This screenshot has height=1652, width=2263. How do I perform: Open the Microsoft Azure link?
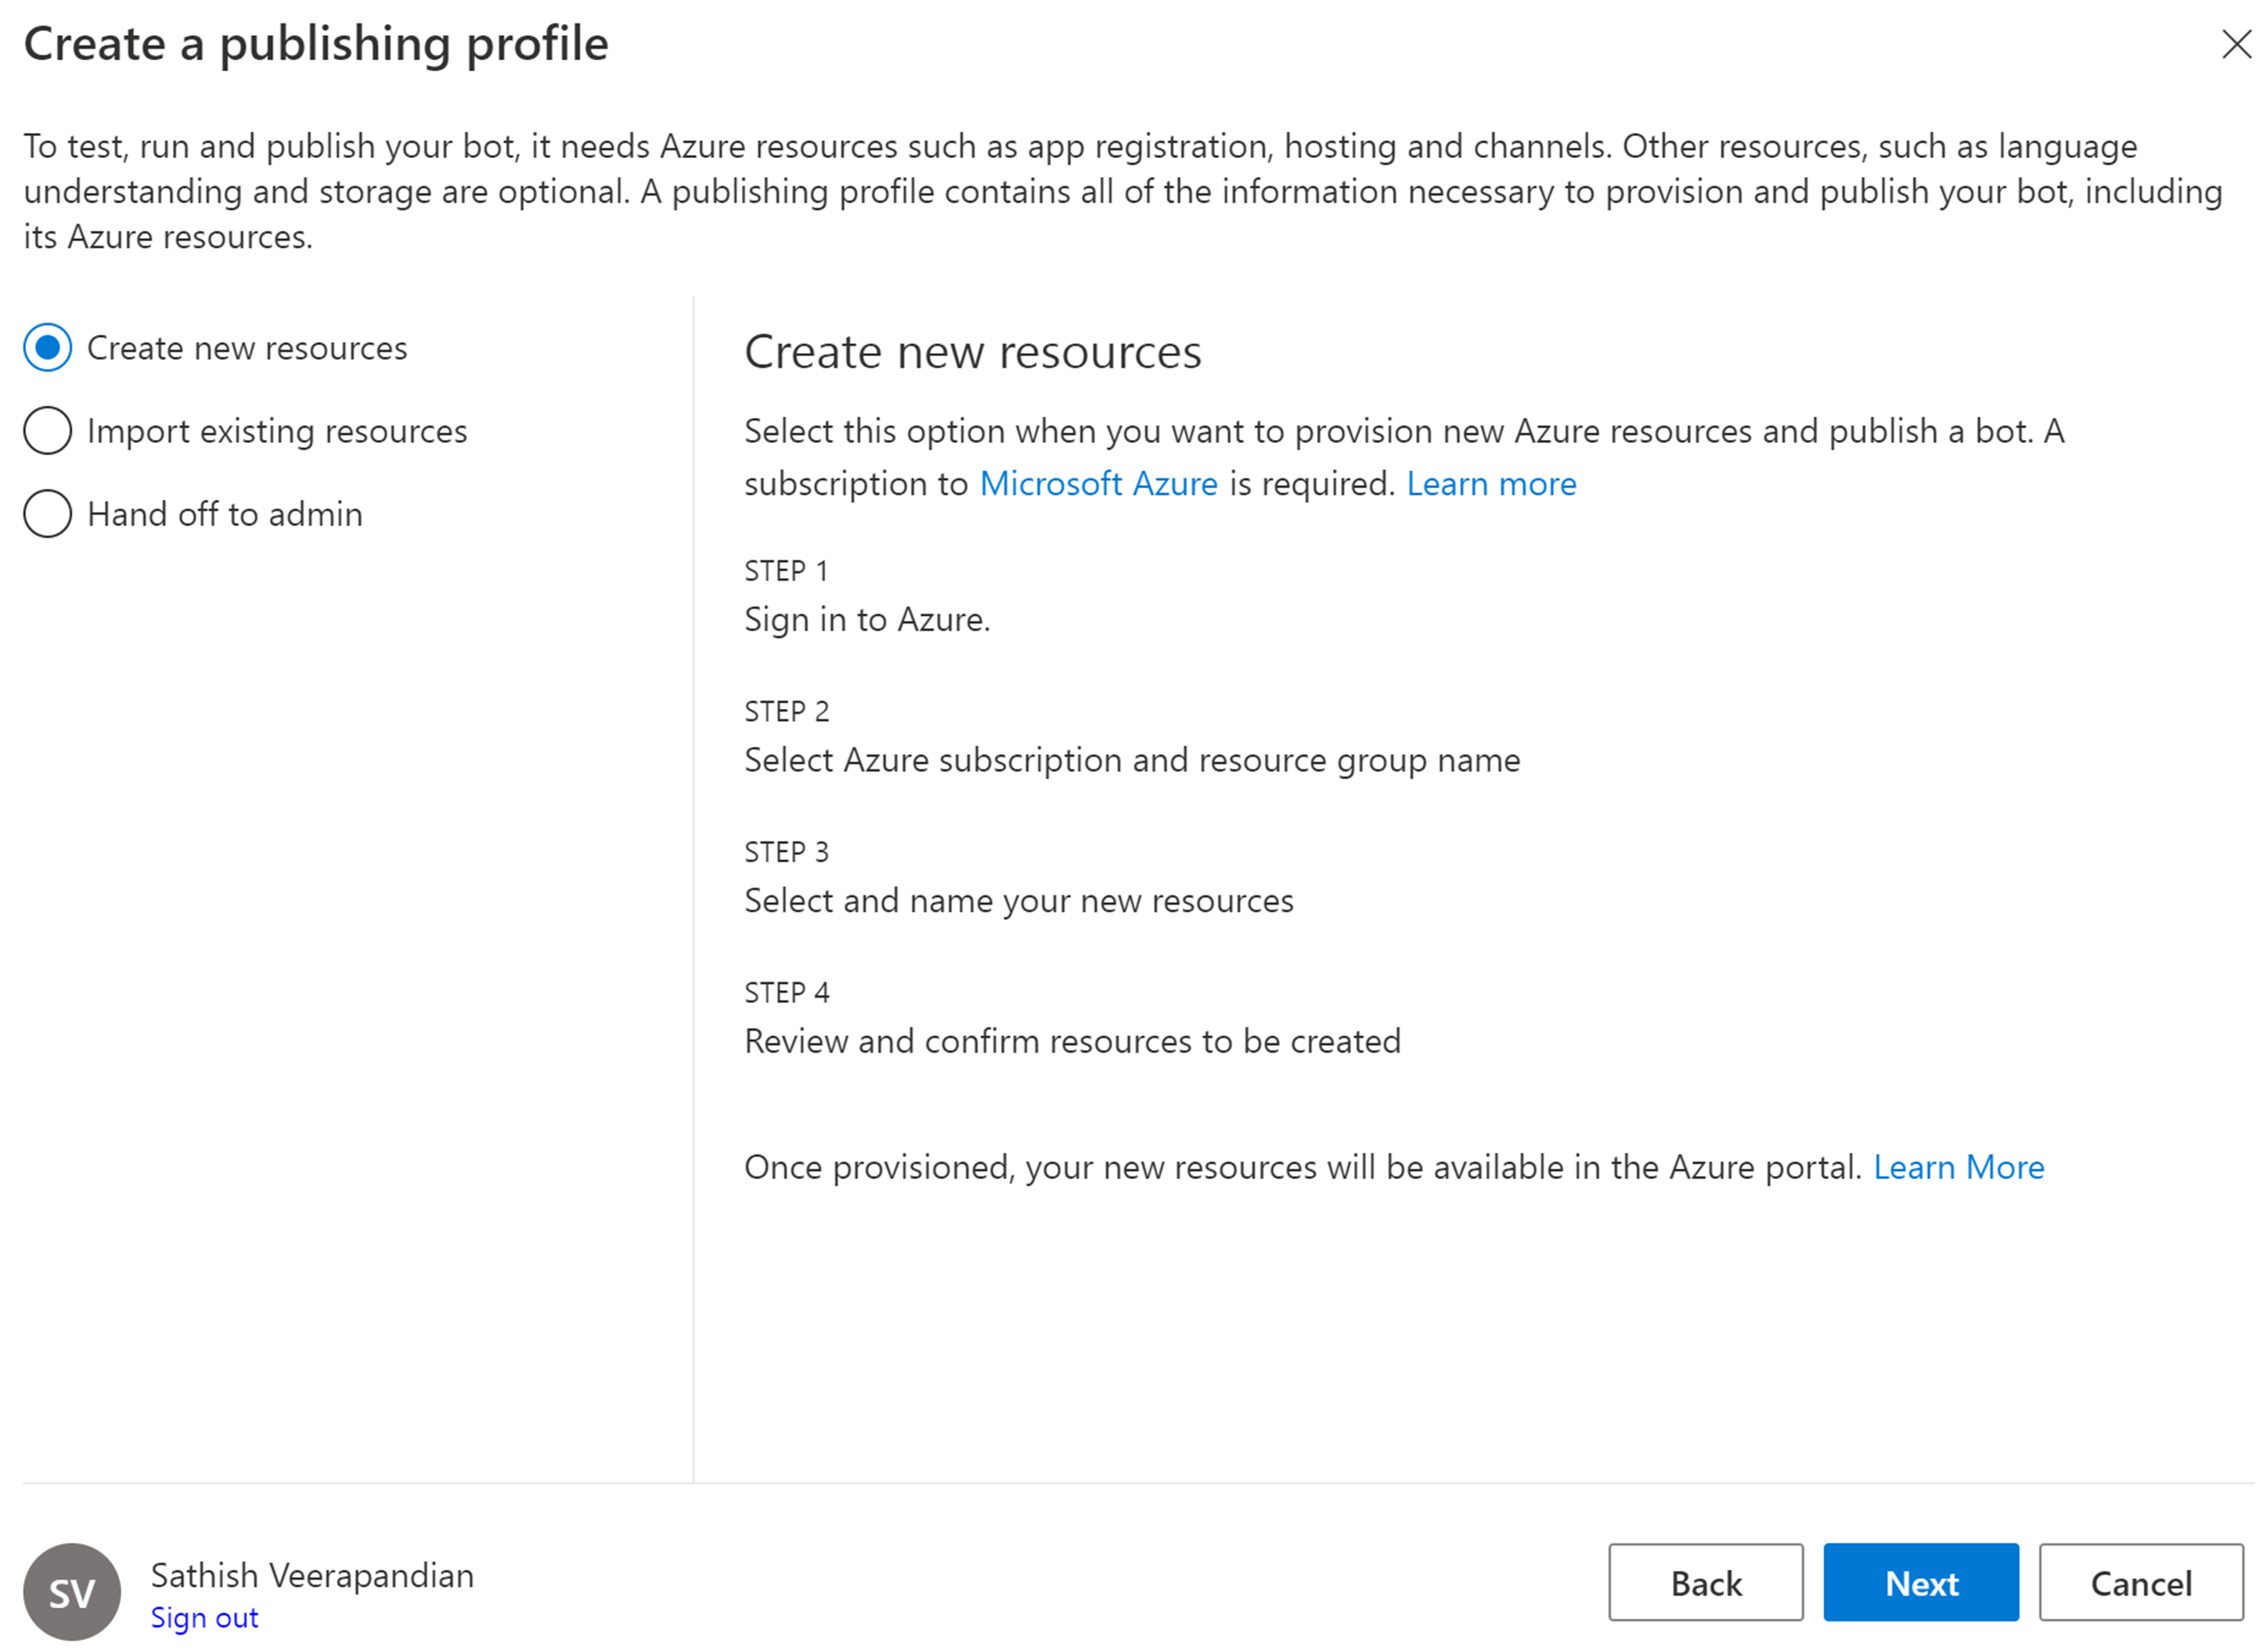click(1097, 484)
